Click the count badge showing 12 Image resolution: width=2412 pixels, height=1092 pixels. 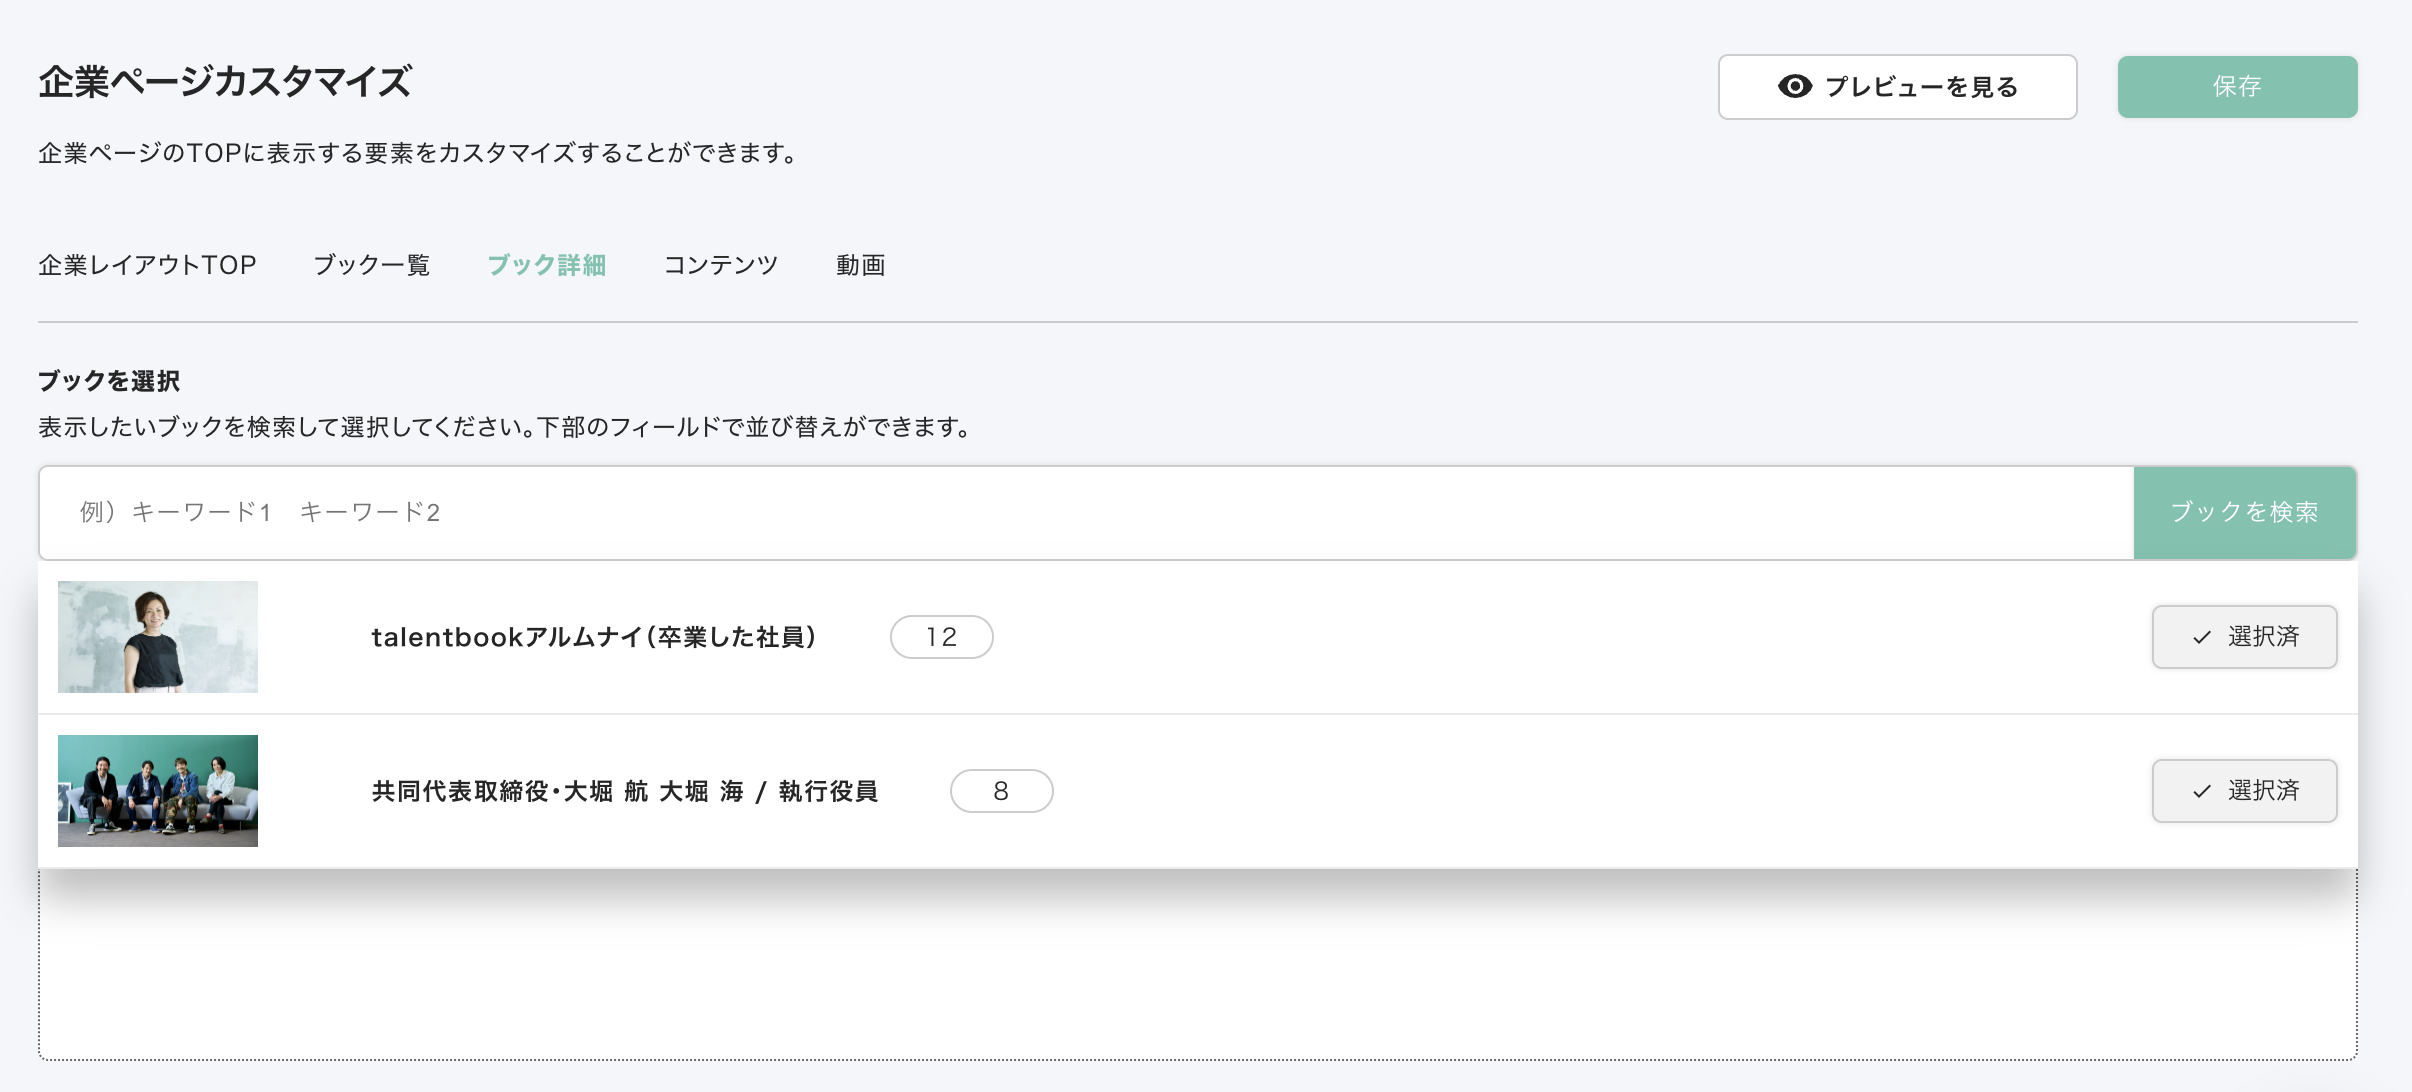click(x=941, y=637)
